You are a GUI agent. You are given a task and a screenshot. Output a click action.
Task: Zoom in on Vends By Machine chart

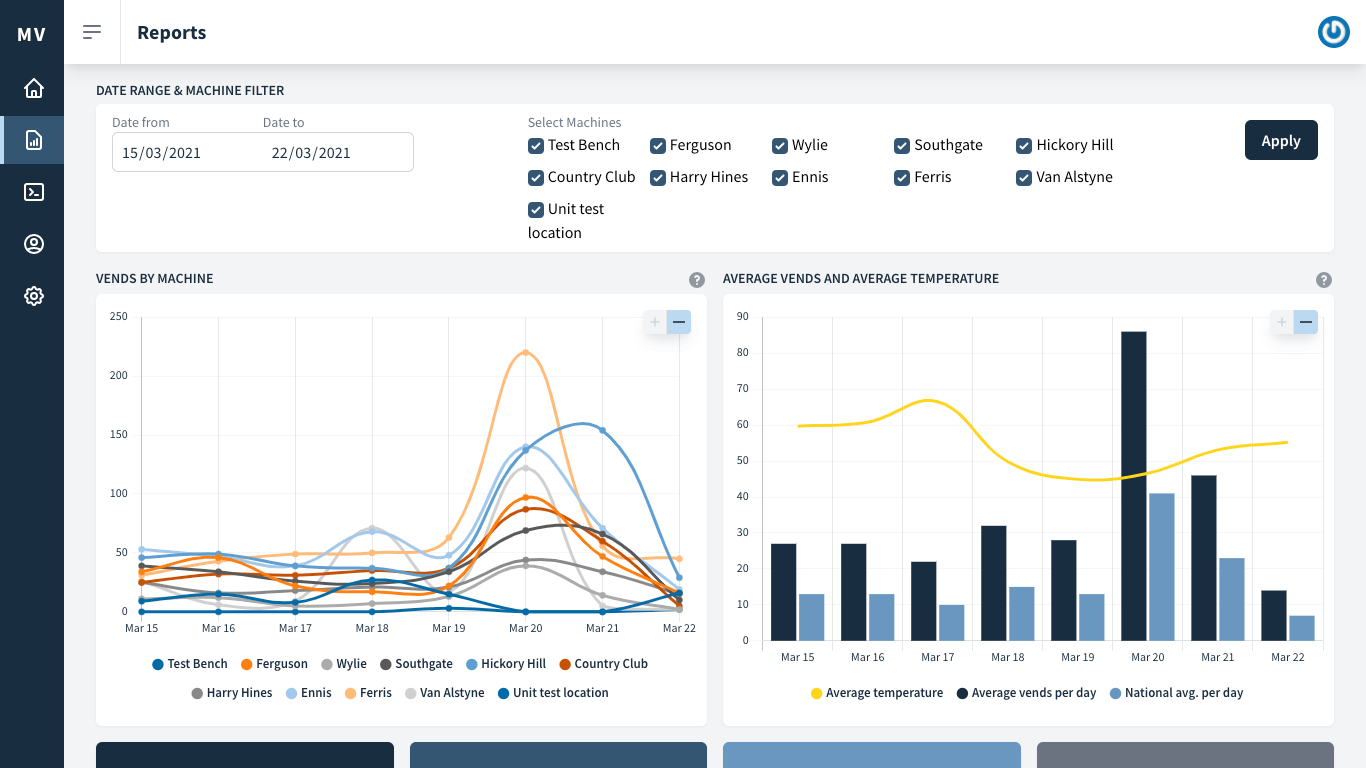[x=655, y=322]
